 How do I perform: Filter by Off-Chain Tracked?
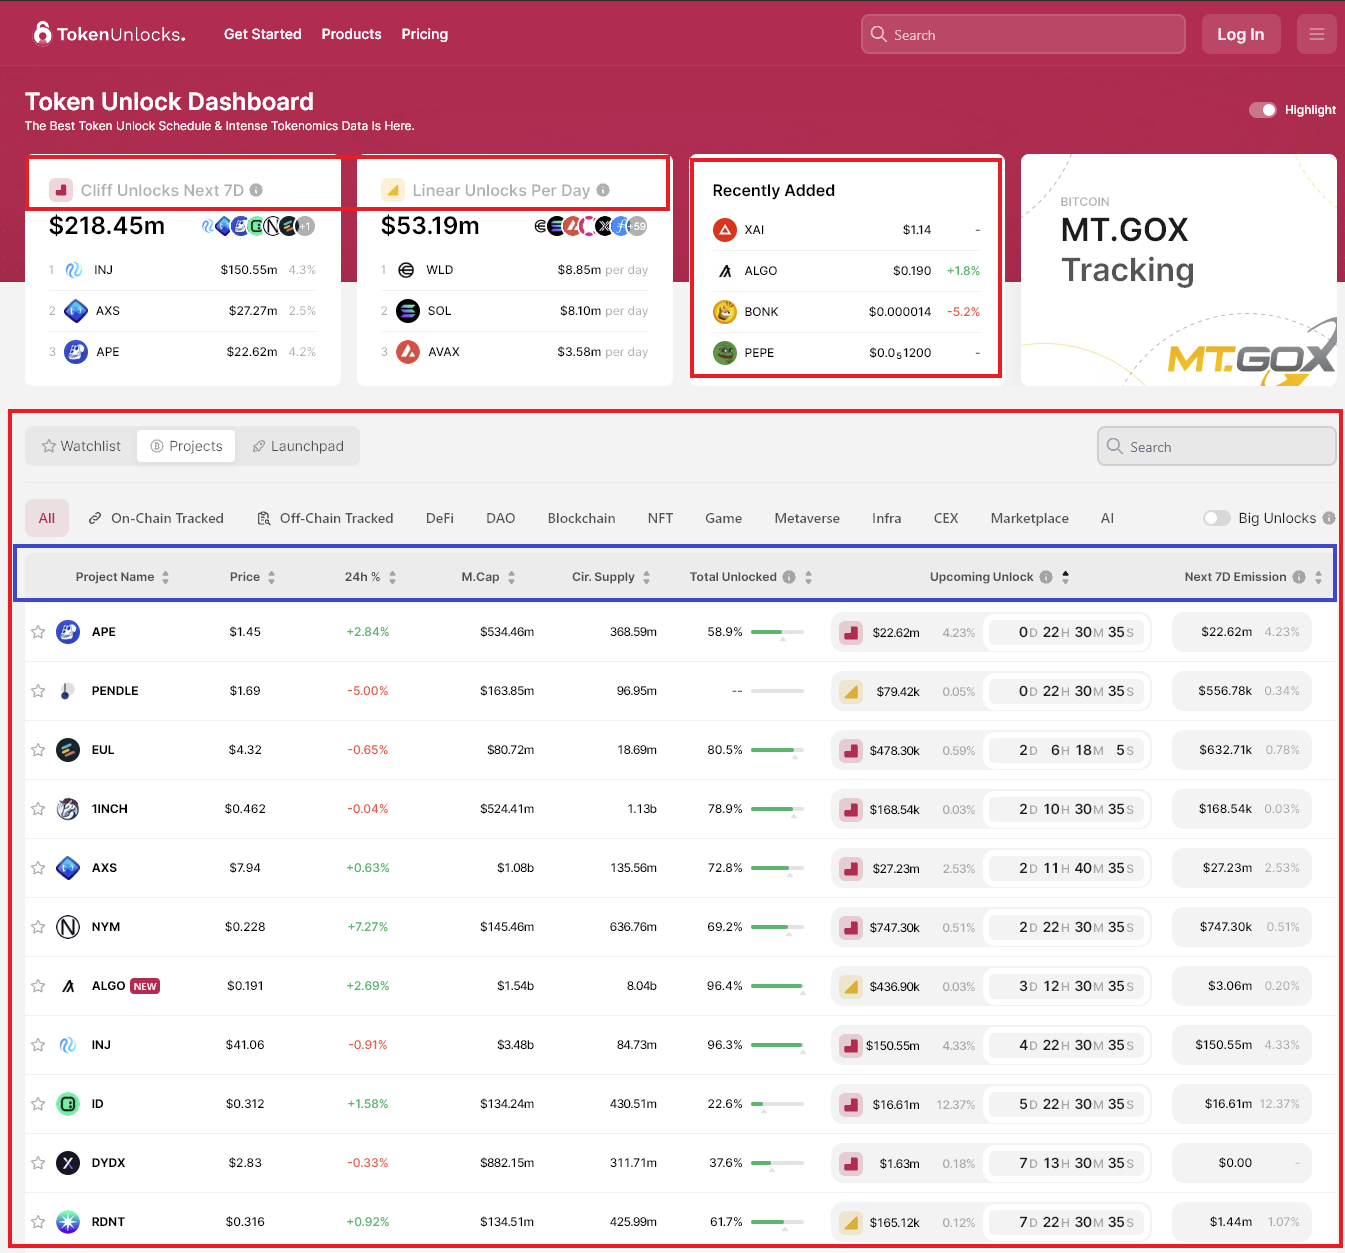click(325, 518)
